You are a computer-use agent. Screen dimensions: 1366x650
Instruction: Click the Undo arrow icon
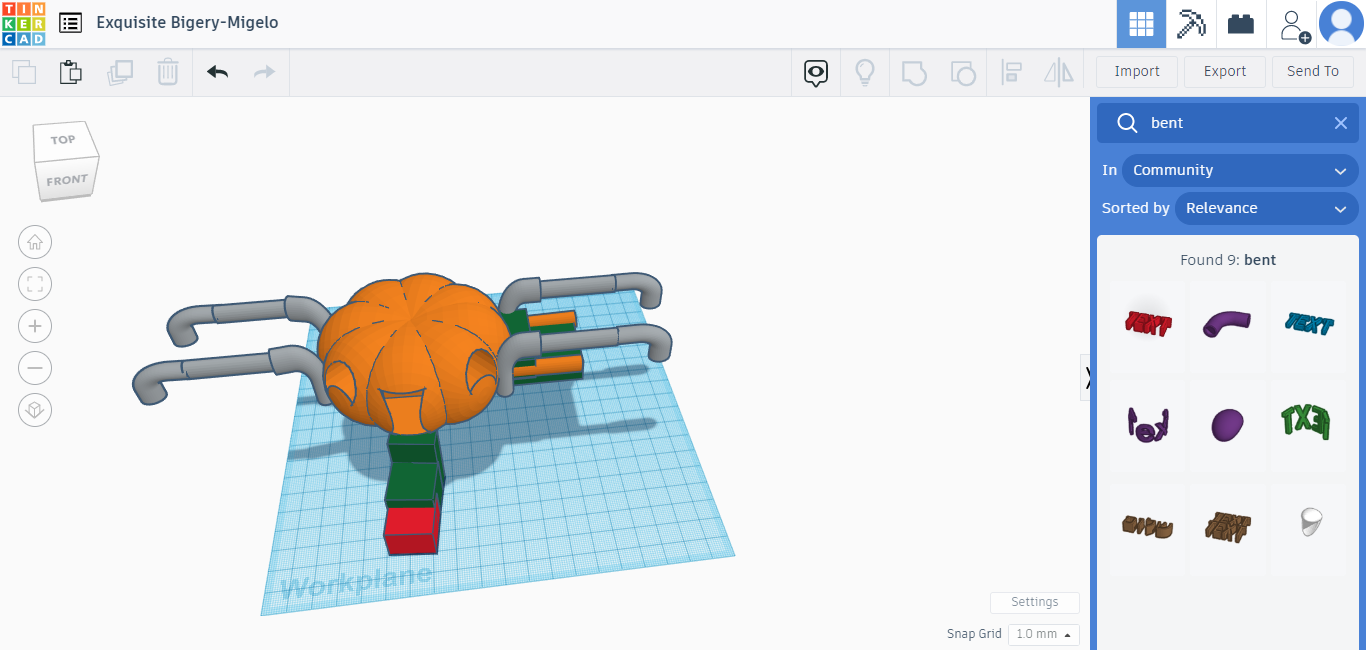pyautogui.click(x=217, y=72)
